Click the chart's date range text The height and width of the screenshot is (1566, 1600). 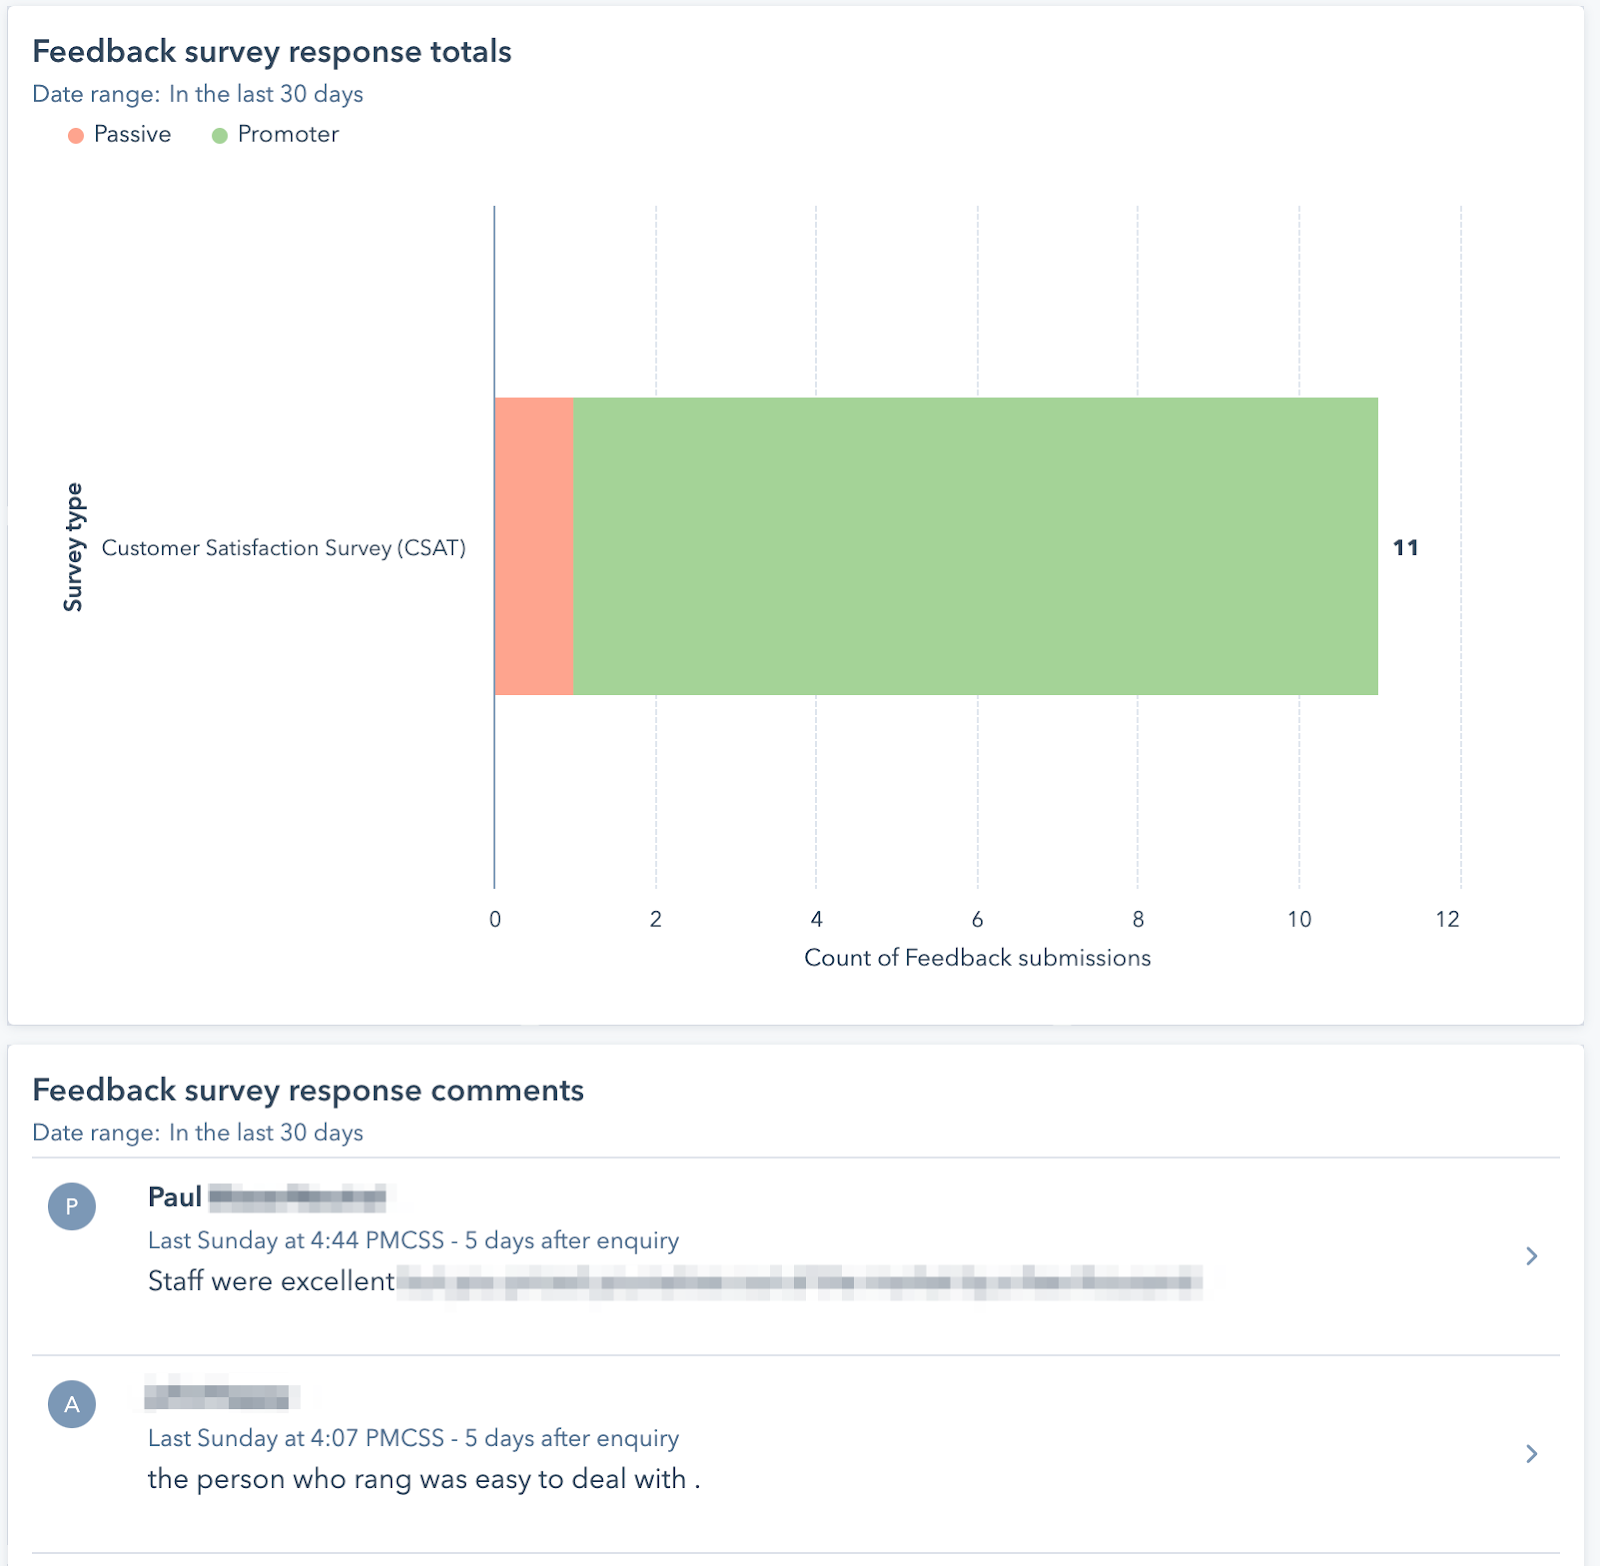pyautogui.click(x=198, y=94)
